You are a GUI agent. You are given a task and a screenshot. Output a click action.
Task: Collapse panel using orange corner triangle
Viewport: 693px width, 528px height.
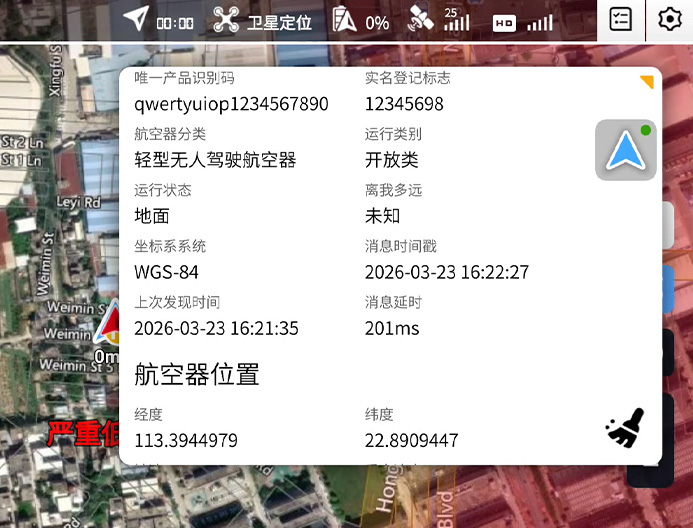click(x=647, y=81)
